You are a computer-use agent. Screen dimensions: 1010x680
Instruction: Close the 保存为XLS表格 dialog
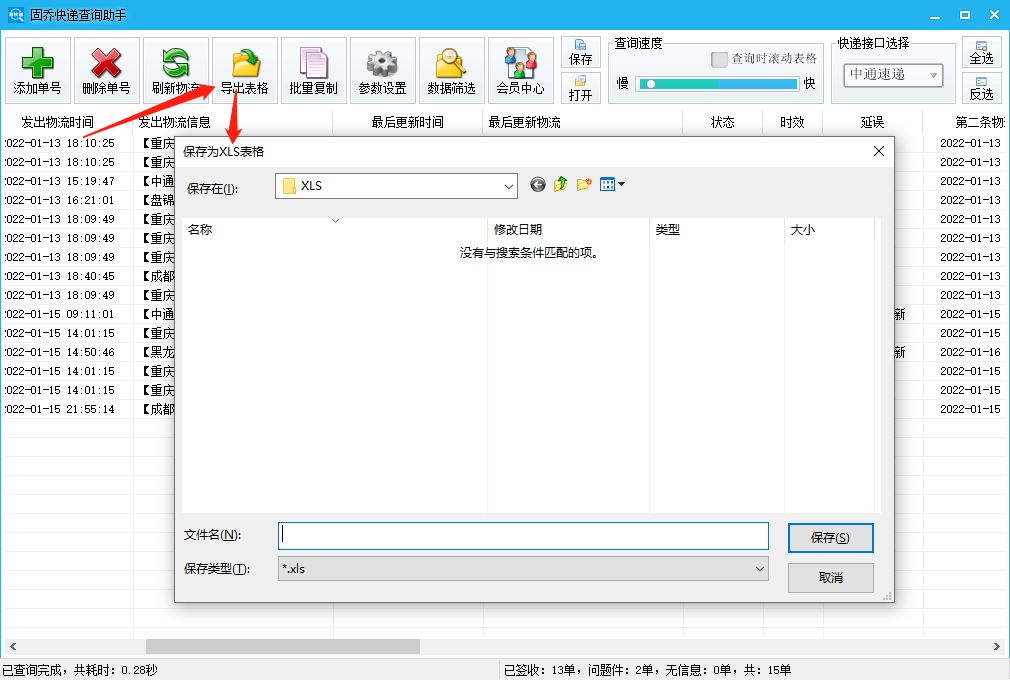pos(879,151)
